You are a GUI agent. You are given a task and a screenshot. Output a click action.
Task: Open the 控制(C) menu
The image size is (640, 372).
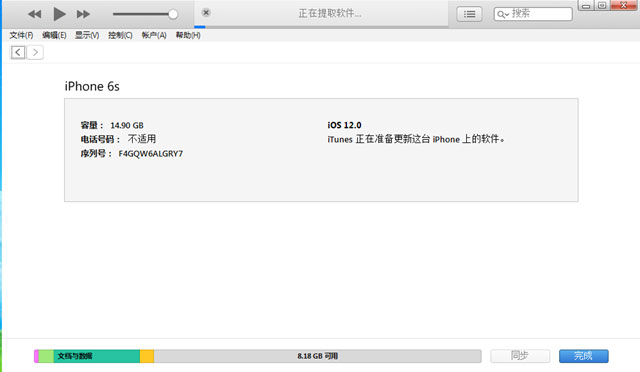120,35
